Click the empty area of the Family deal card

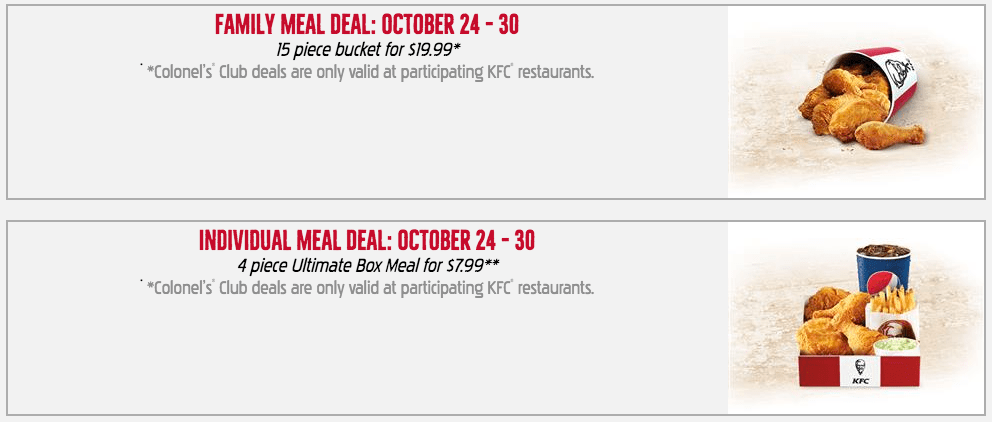click(367, 142)
